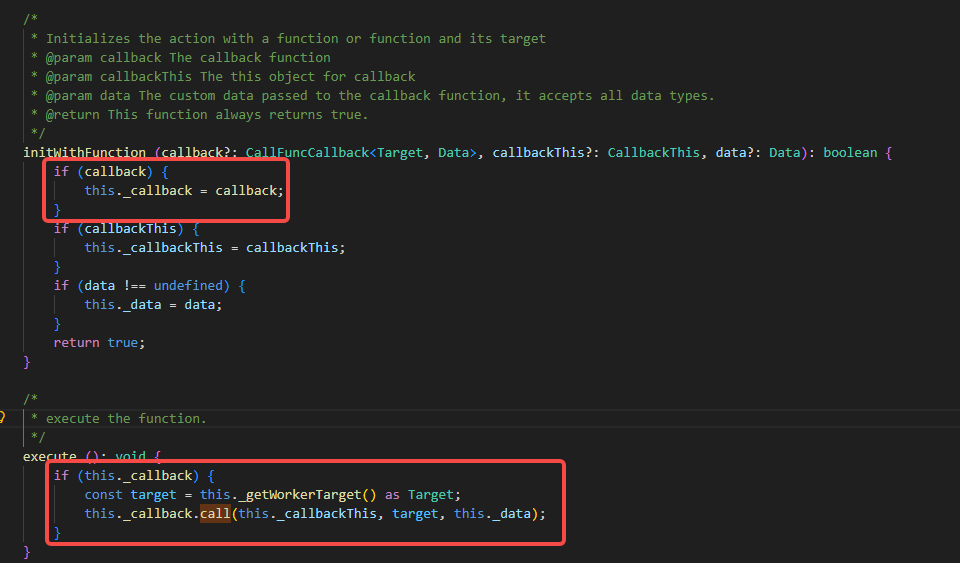Viewport: 960px width, 563px height.
Task: Click the CallFuncCallback type name
Action: tap(307, 152)
